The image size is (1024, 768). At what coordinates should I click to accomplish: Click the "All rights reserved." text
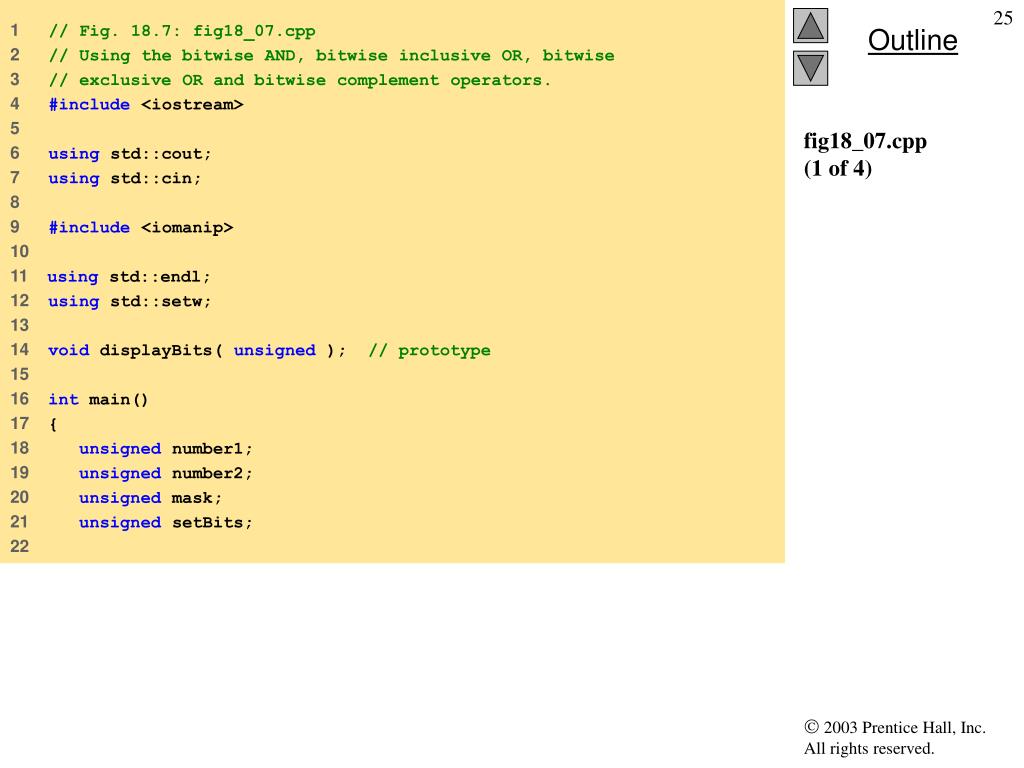pyautogui.click(x=869, y=748)
